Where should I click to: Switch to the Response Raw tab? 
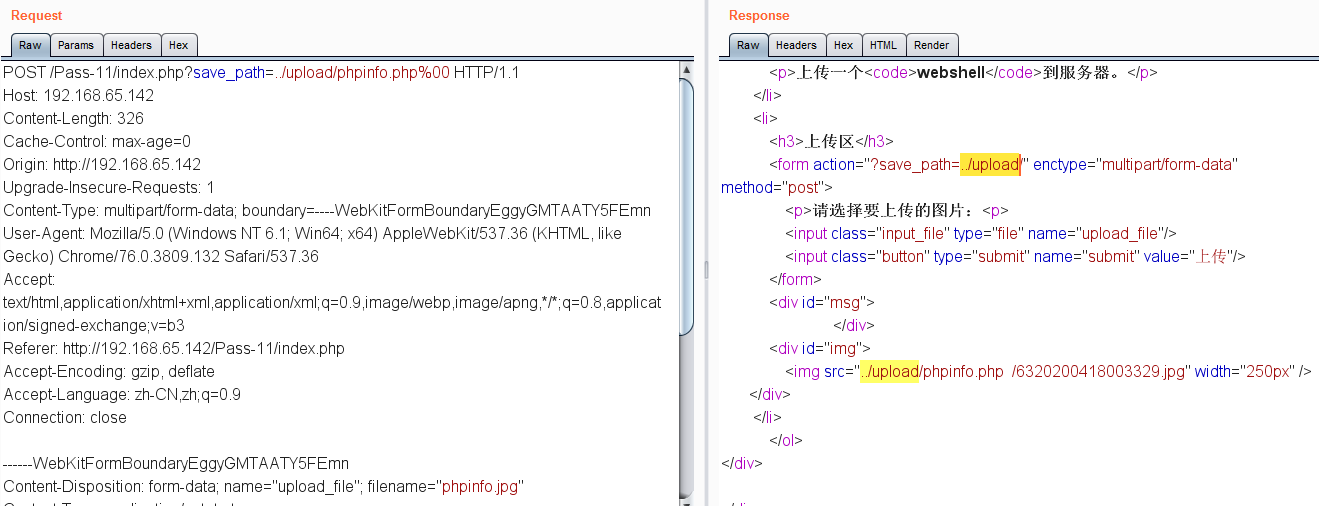click(x=748, y=45)
